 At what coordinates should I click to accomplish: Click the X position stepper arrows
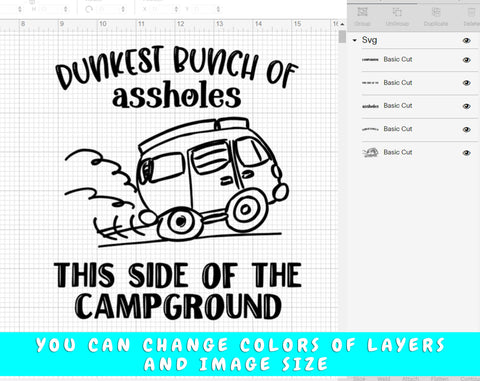176,9
